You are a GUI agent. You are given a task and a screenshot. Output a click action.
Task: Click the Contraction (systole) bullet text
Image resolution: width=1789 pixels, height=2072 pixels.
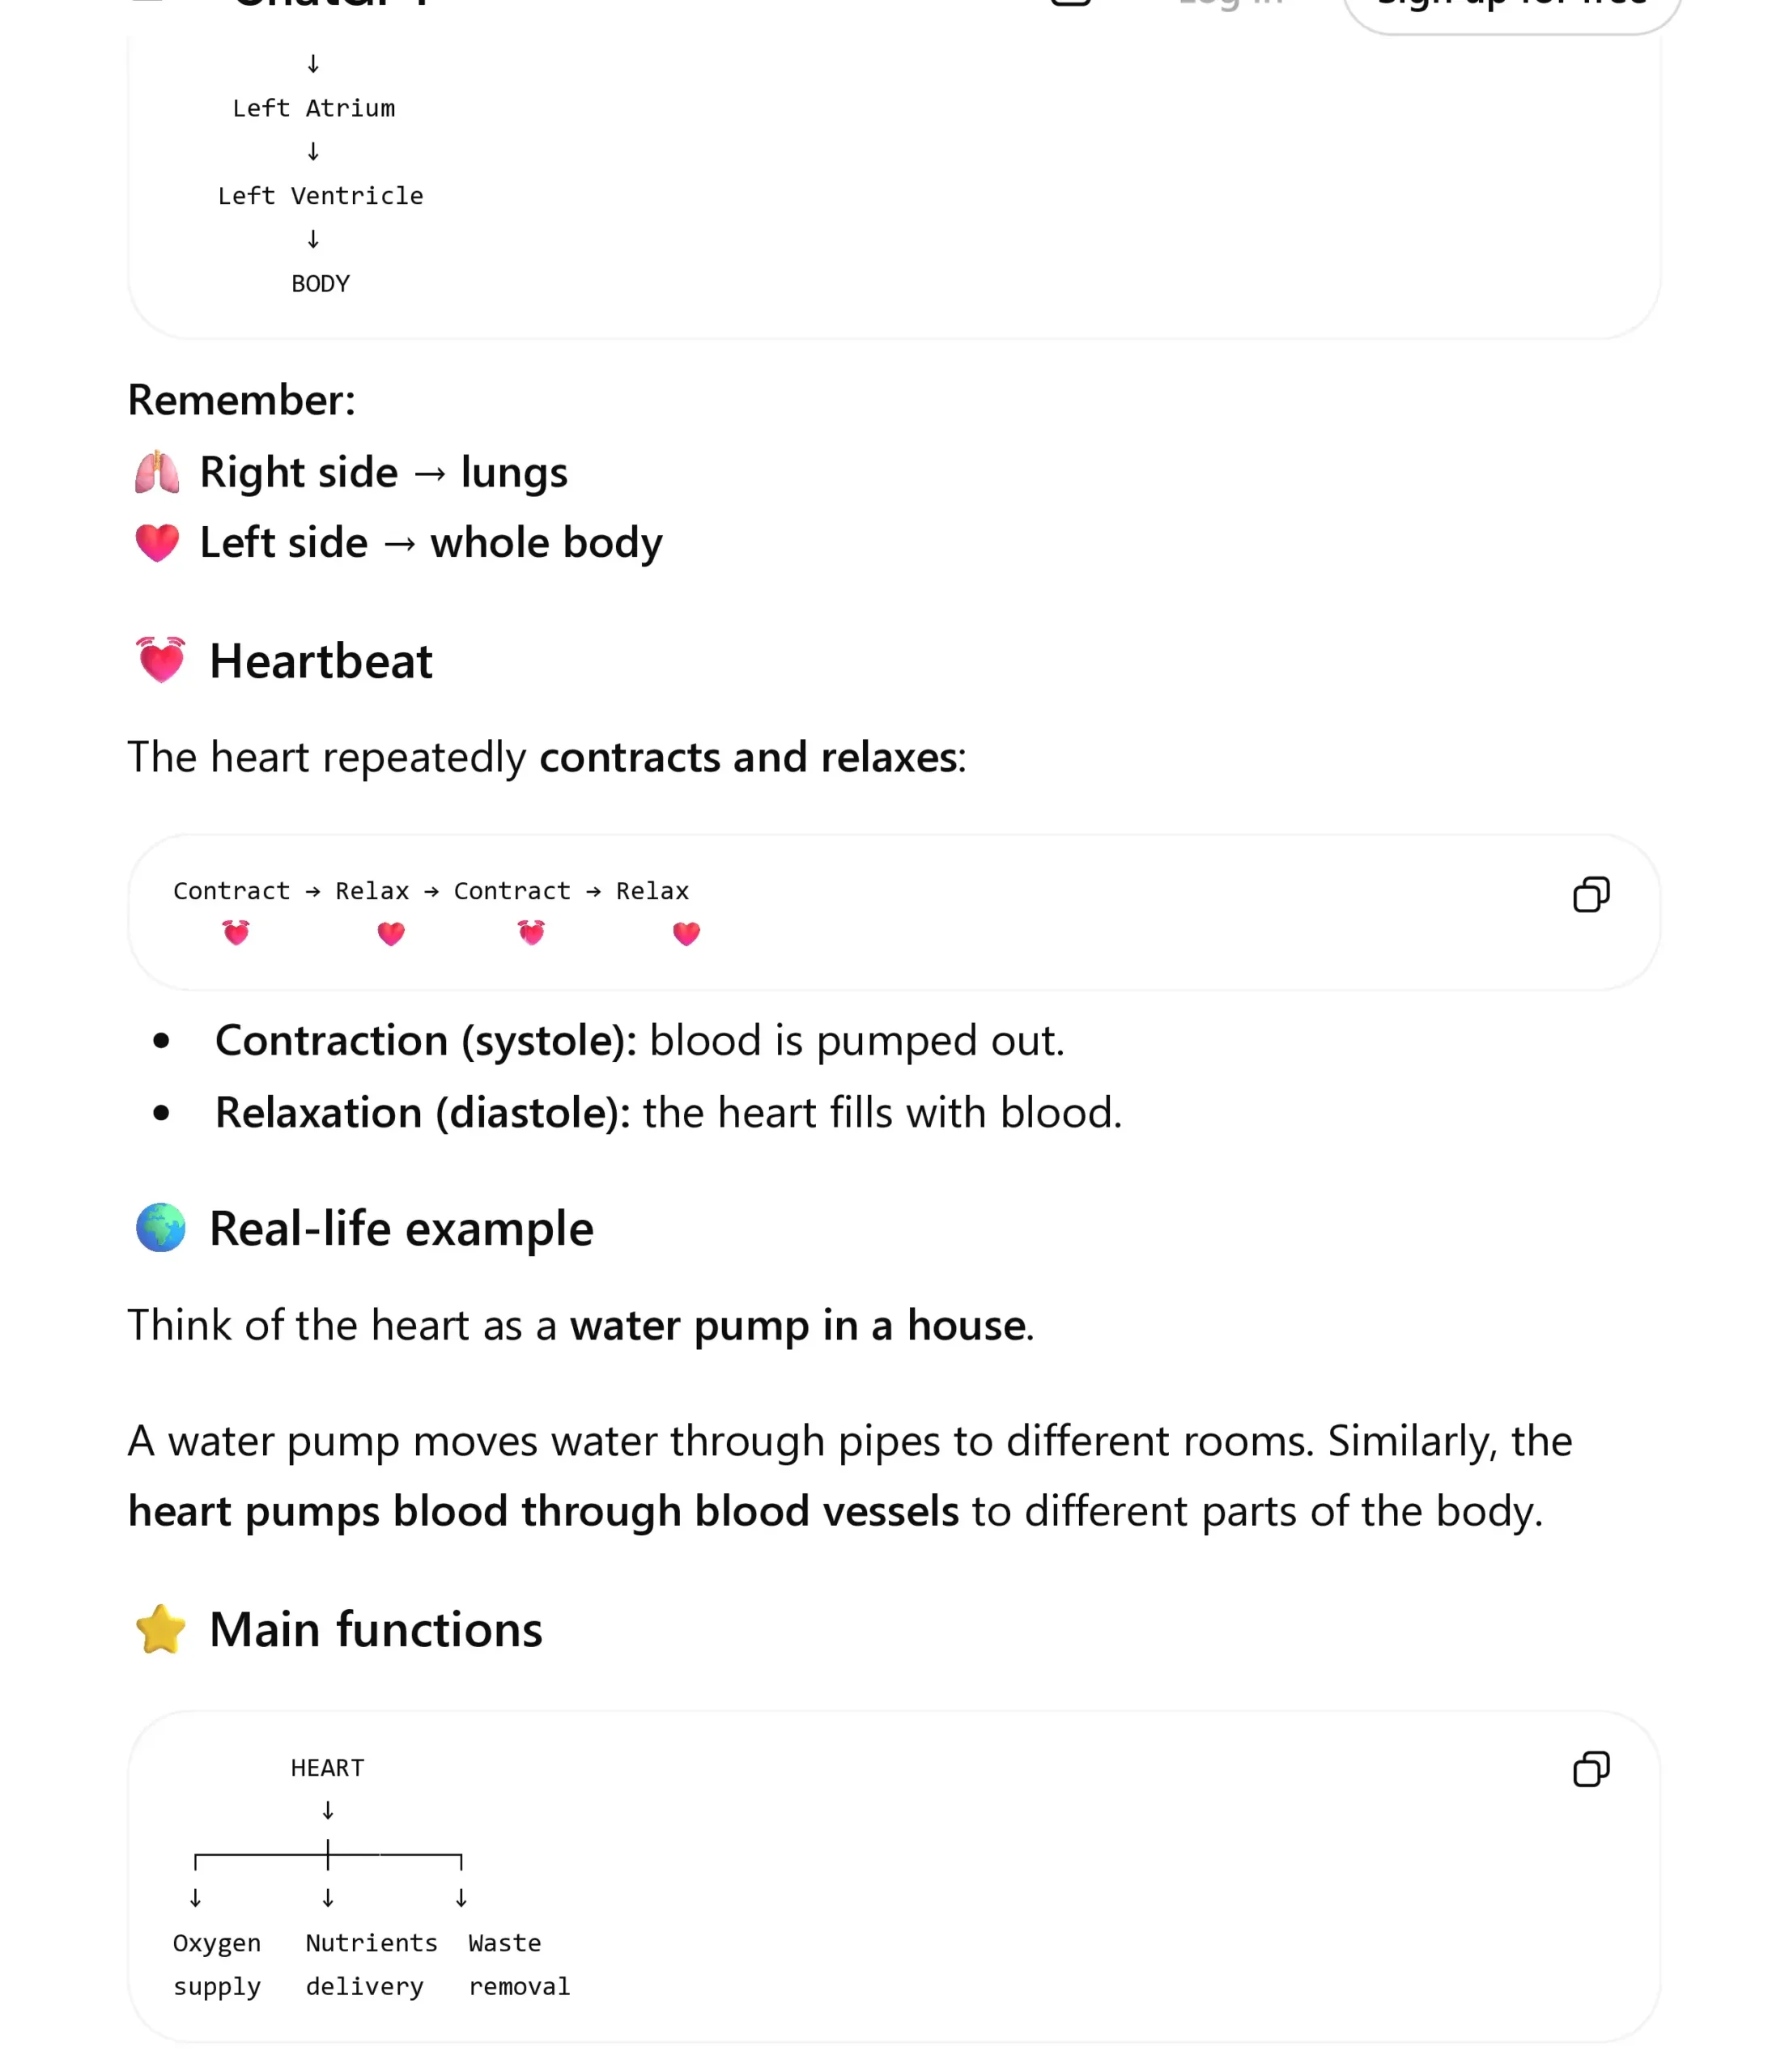click(x=640, y=1041)
